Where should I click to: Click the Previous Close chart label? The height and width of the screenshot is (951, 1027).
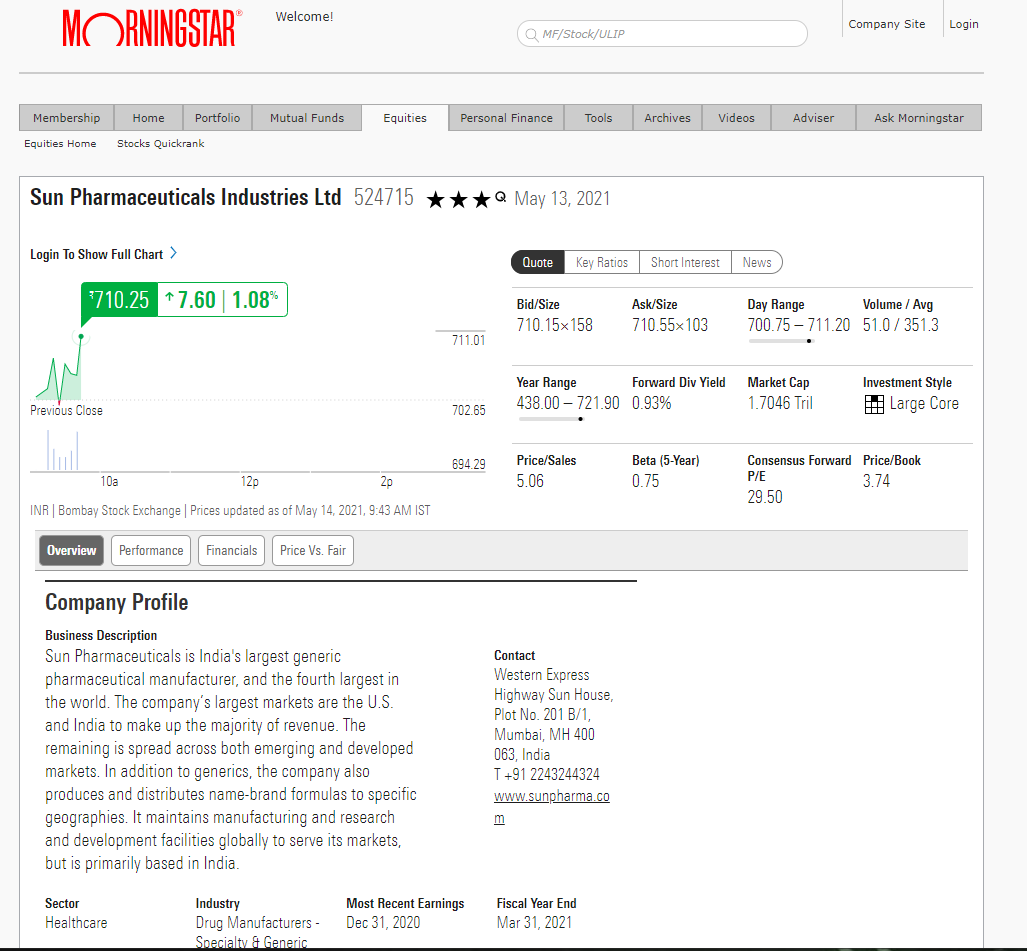click(x=66, y=411)
